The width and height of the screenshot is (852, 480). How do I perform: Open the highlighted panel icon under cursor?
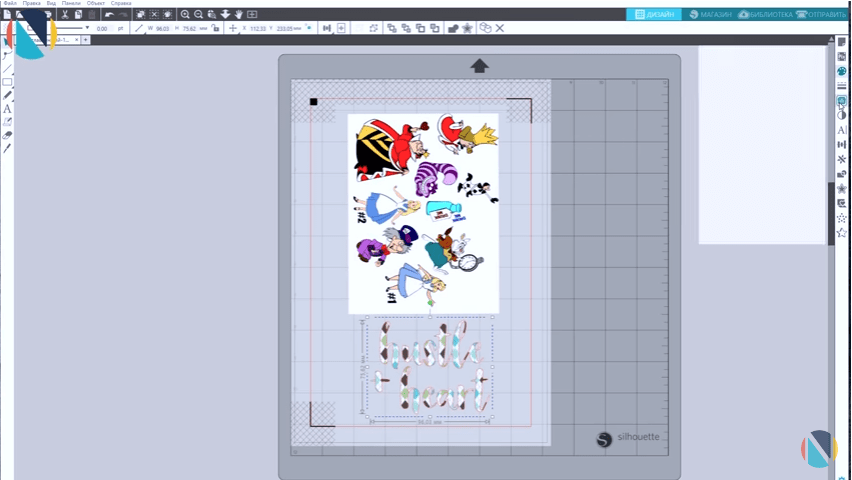pyautogui.click(x=842, y=101)
